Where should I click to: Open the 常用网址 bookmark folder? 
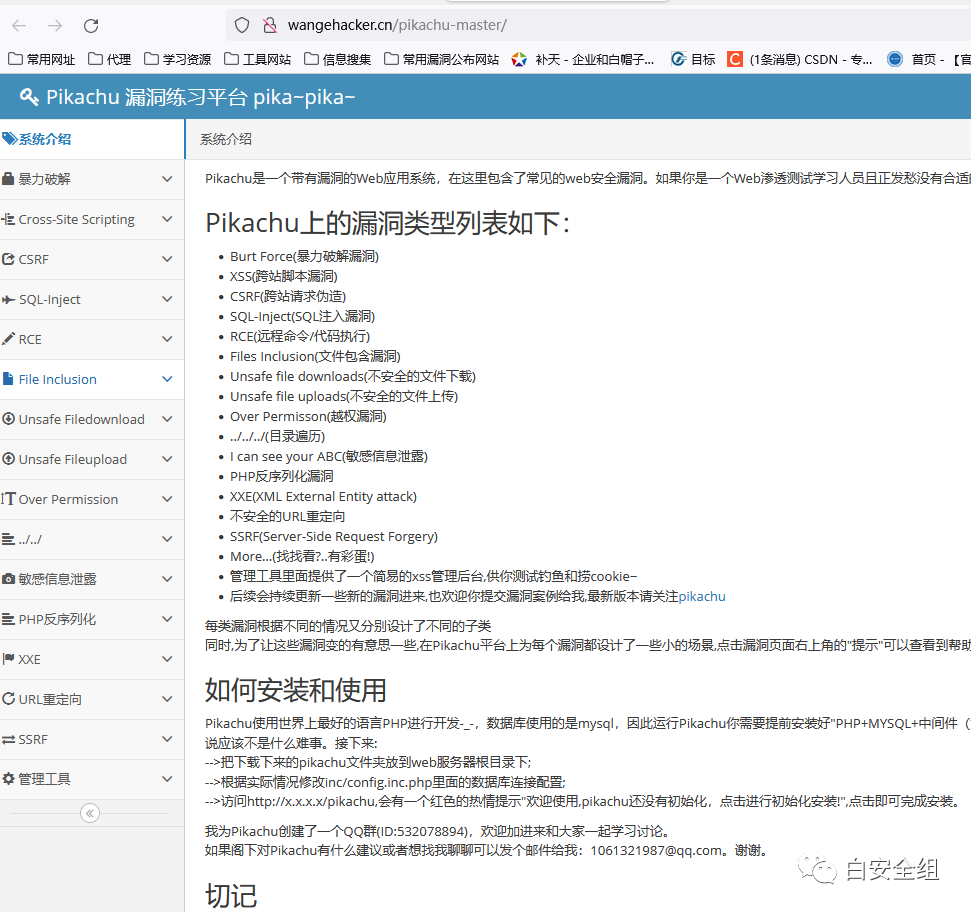41,59
